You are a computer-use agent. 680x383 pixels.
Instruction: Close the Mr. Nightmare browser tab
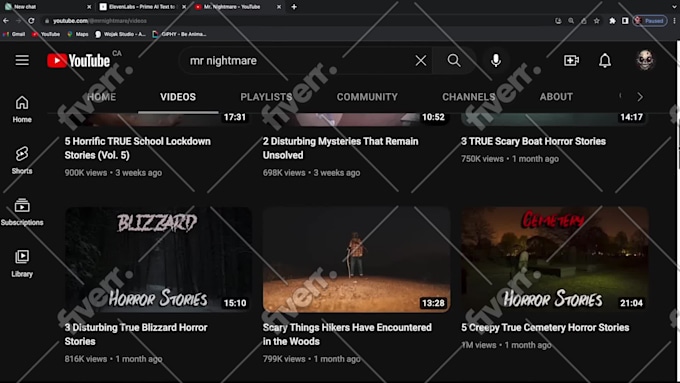coord(279,7)
